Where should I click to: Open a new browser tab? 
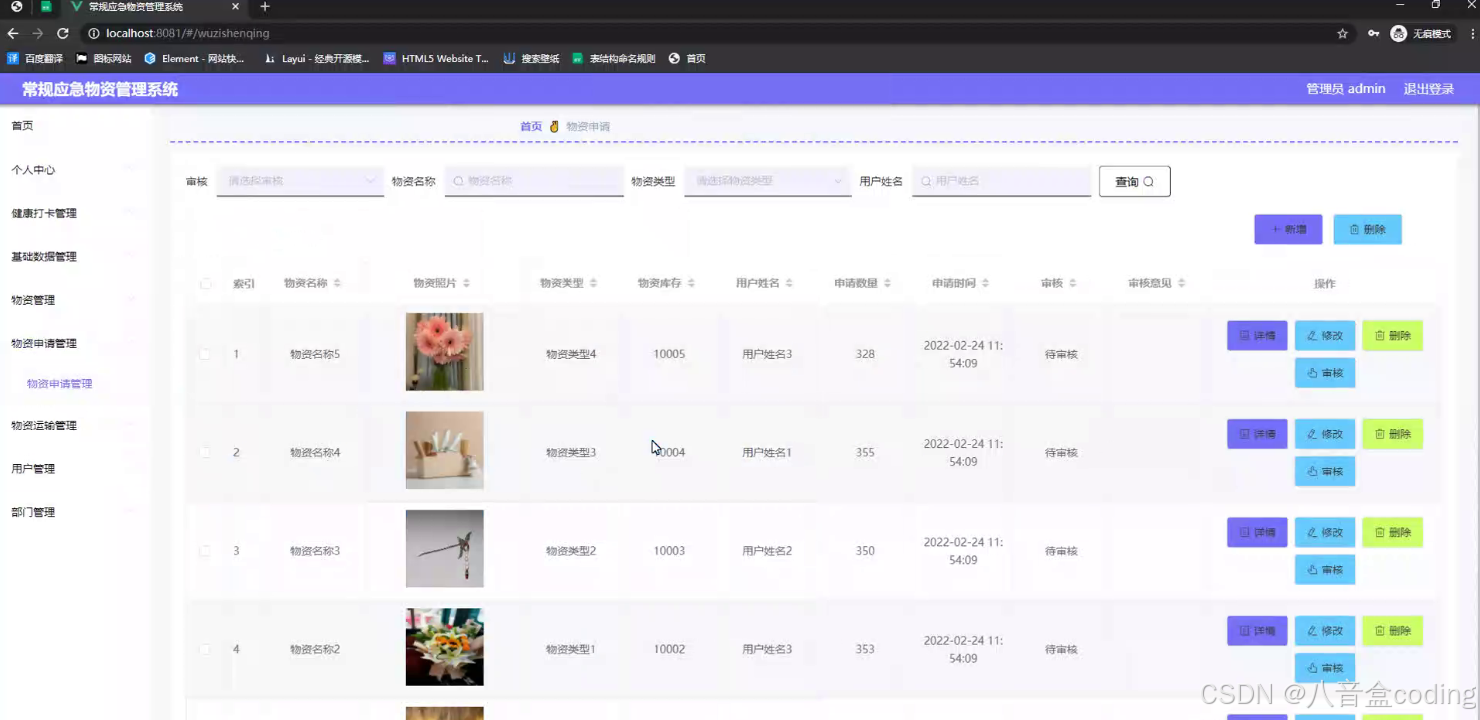point(265,7)
